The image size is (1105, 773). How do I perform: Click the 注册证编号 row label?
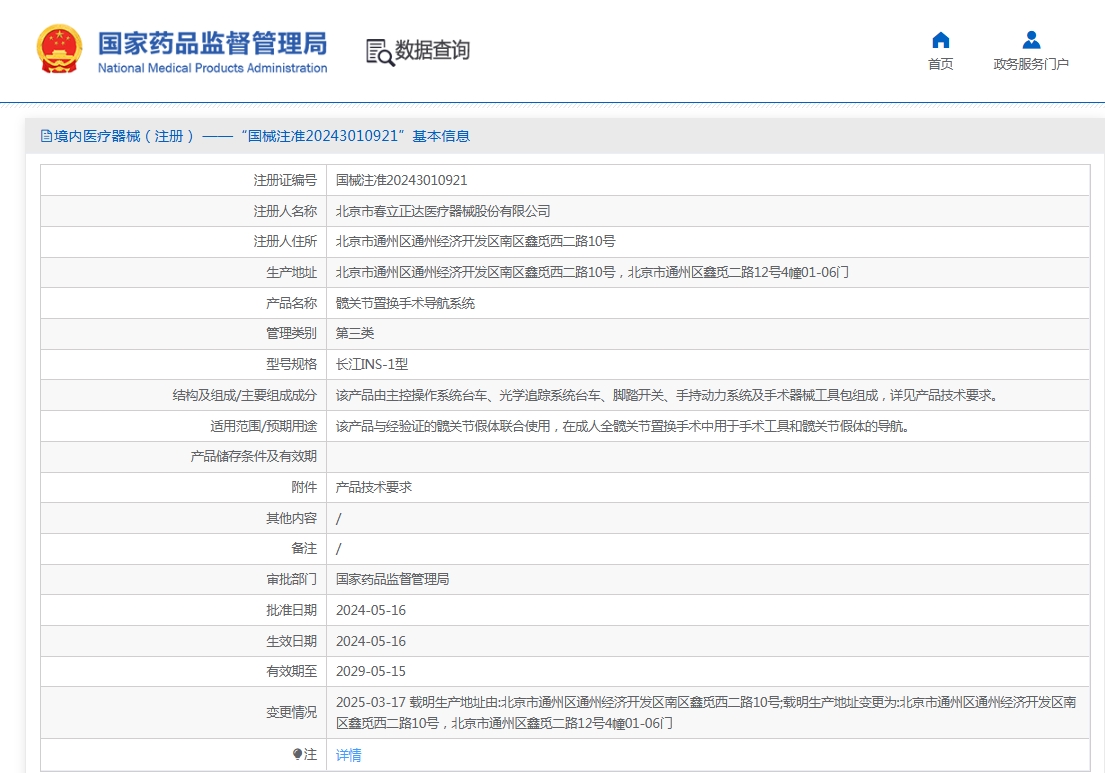[285, 180]
